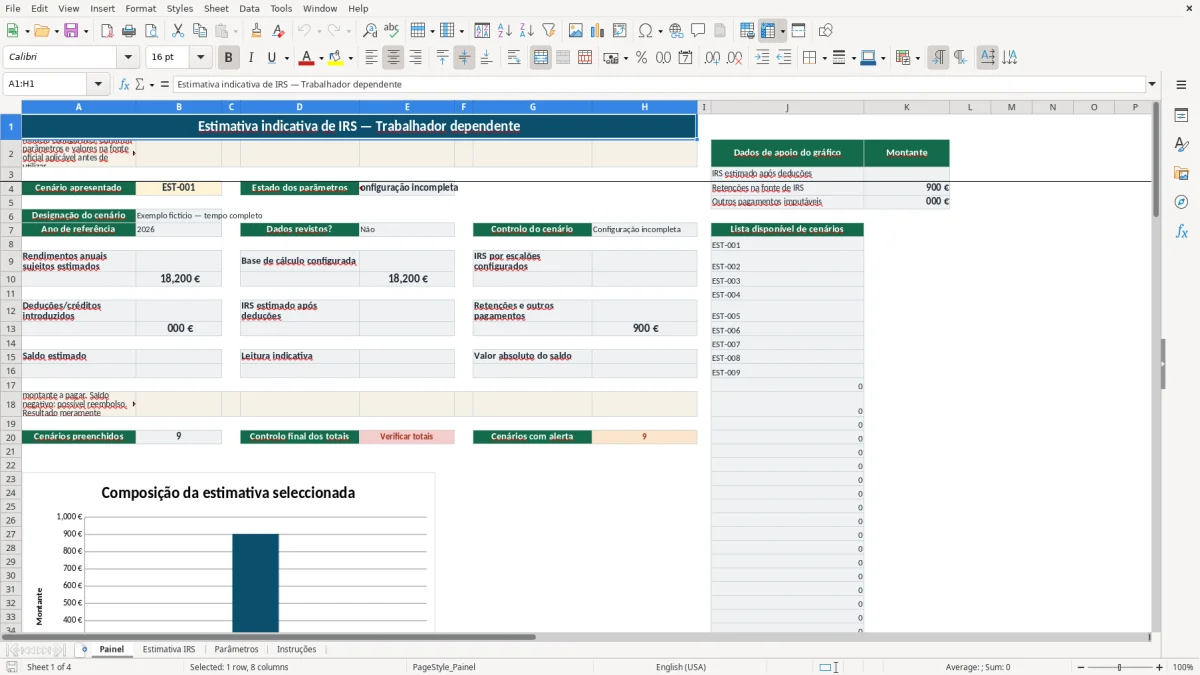This screenshot has height=675, width=1200.
Task: Toggle Bold formatting
Action: pyautogui.click(x=229, y=58)
